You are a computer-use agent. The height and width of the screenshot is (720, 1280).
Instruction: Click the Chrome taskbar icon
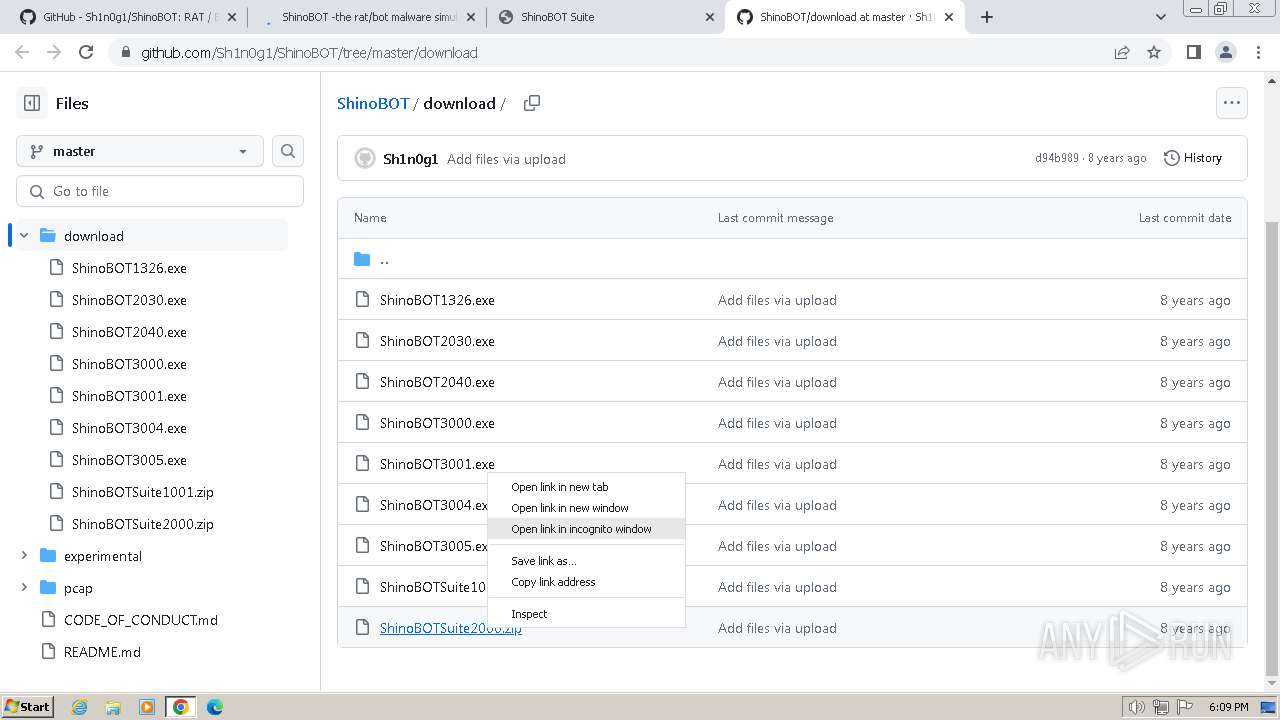pos(180,707)
